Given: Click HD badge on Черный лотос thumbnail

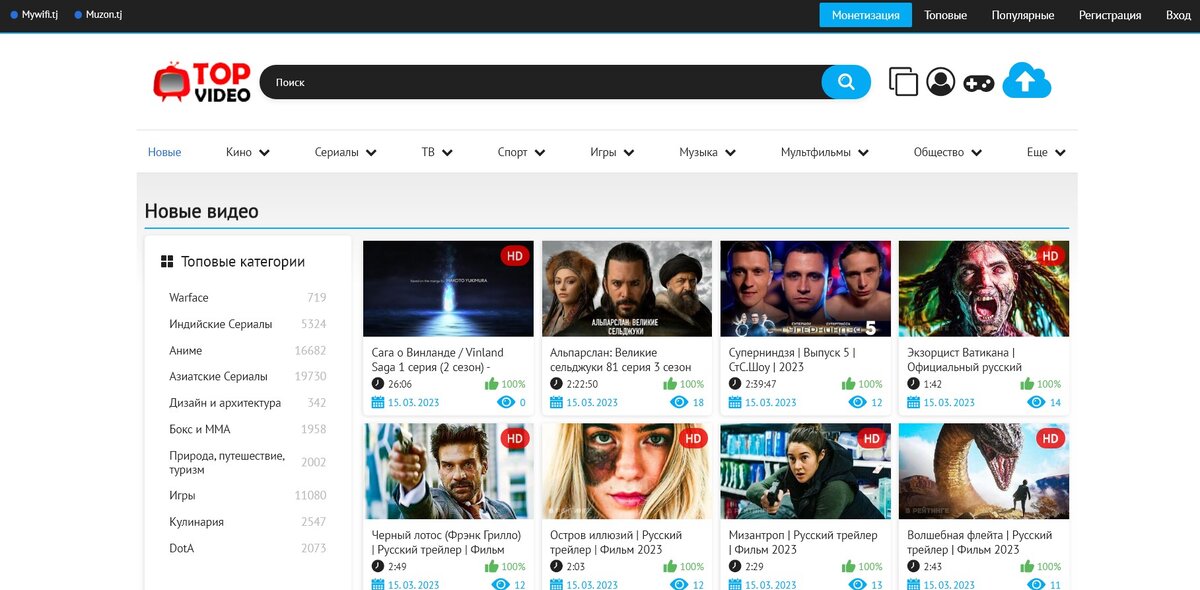Looking at the screenshot, I should point(515,438).
